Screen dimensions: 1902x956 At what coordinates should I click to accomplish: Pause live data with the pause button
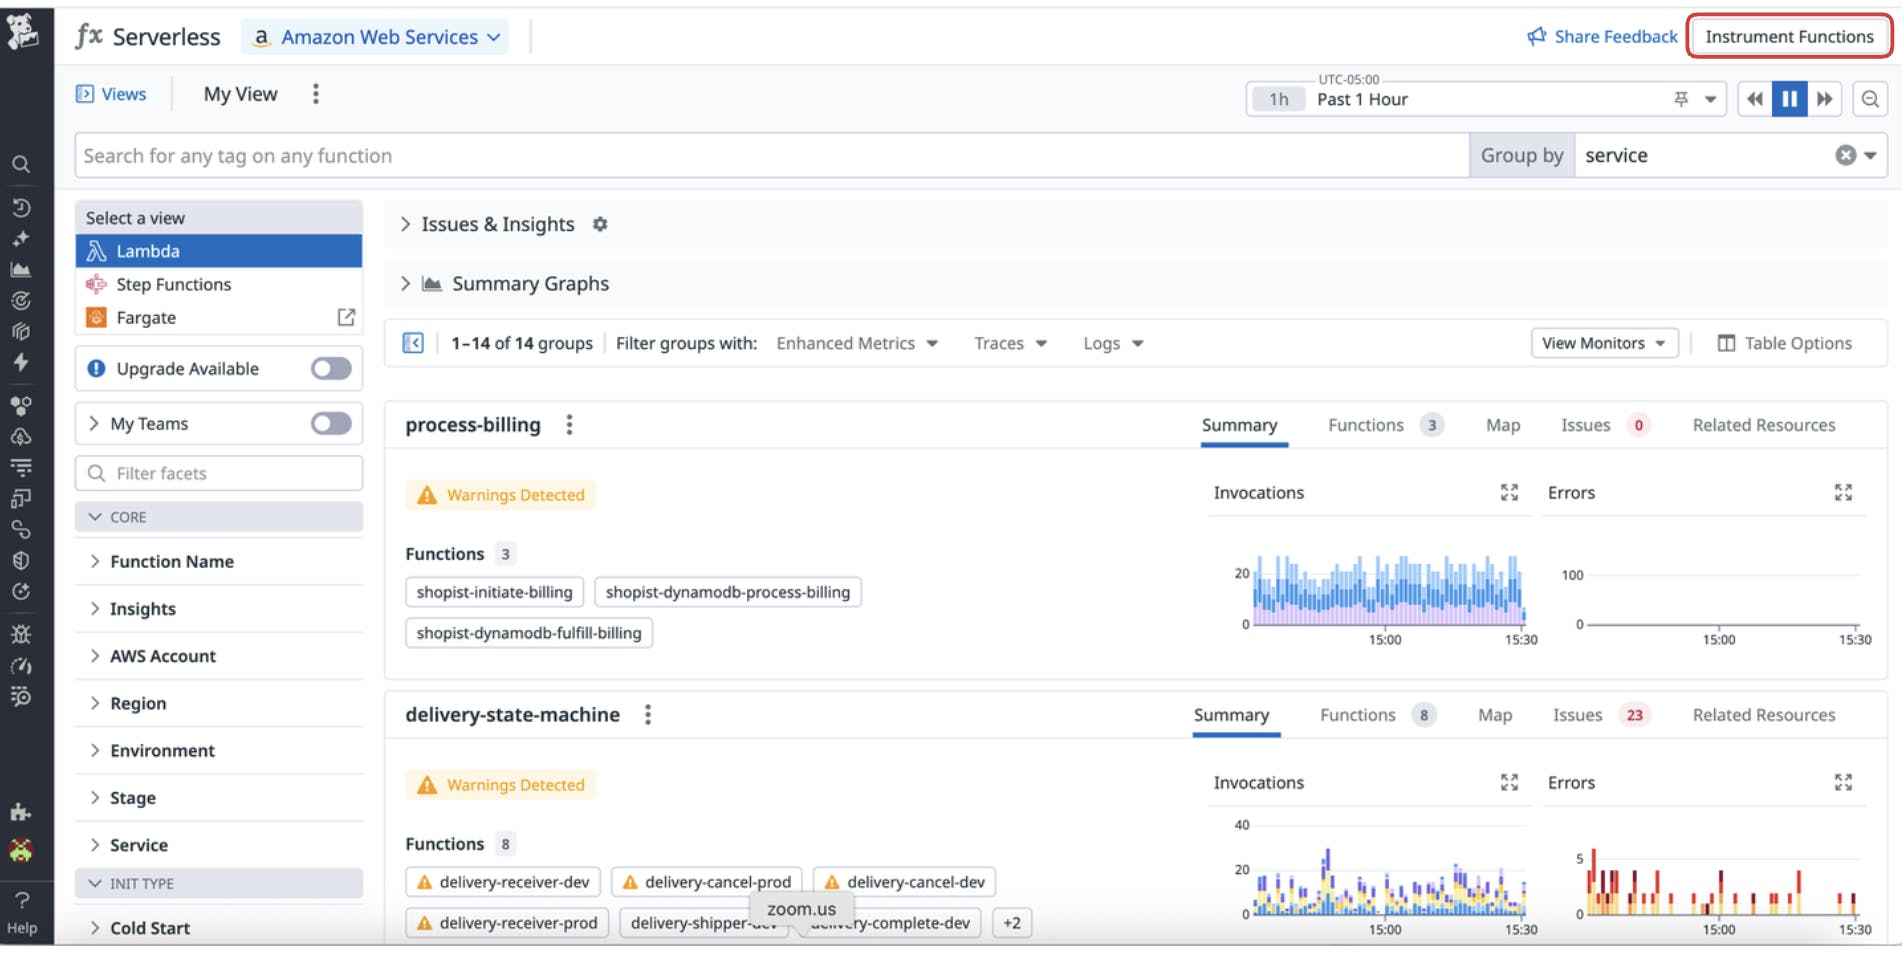(x=1789, y=99)
